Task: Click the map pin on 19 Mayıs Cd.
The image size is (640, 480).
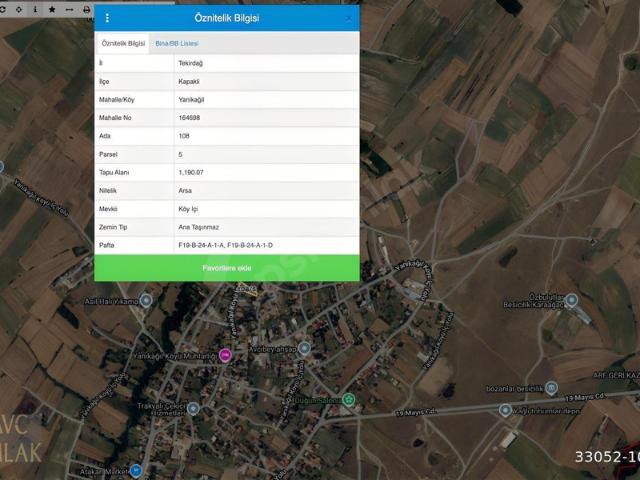Action: coord(505,410)
